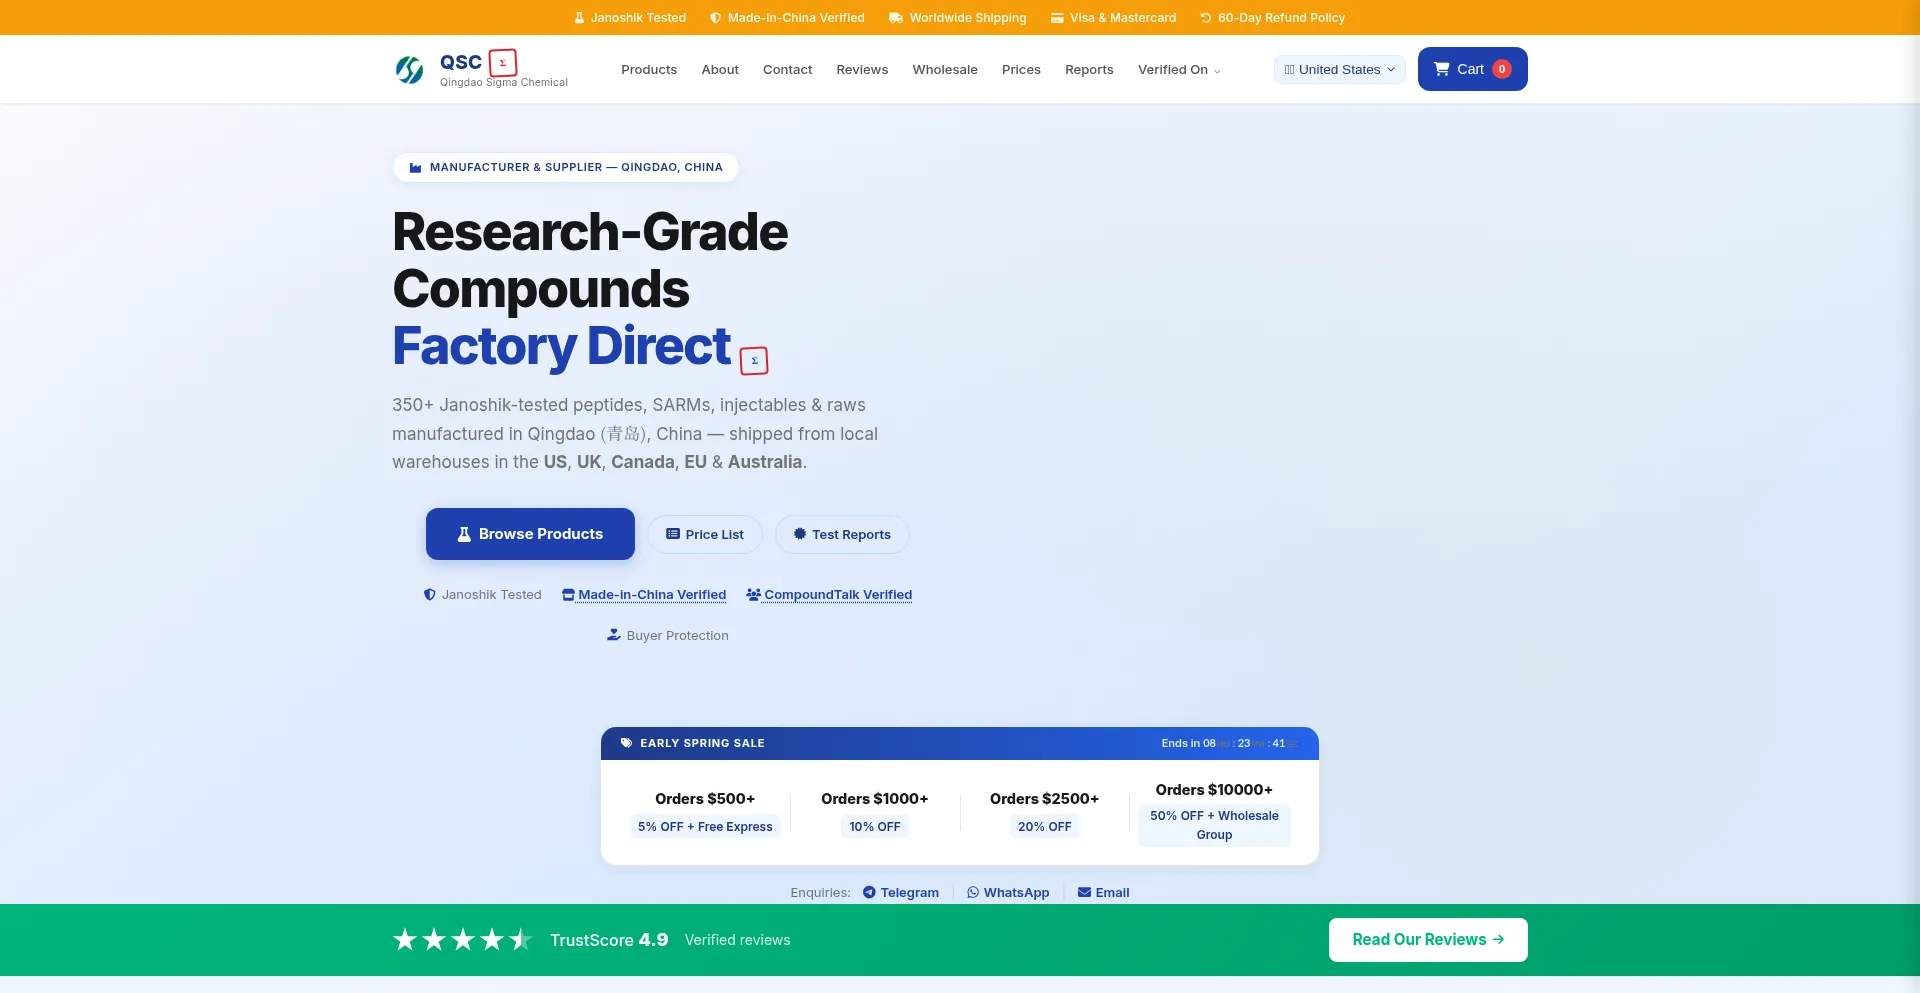Click the shield icon next to hero Janoshik Tested
This screenshot has height=993, width=1920.
430,595
